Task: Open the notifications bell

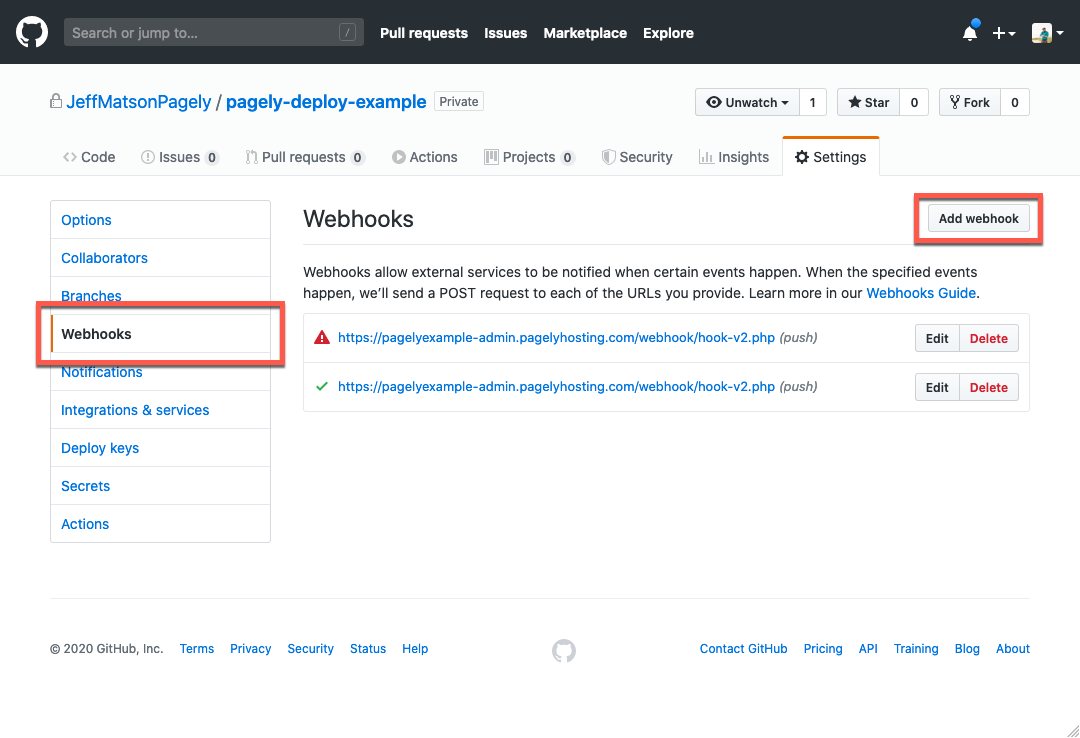Action: tap(970, 32)
